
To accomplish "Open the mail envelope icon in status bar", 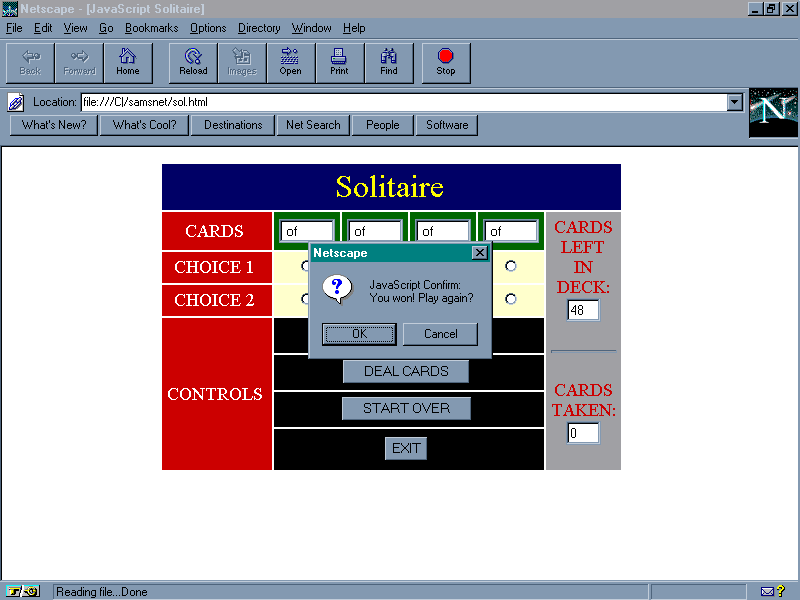I will (x=767, y=591).
